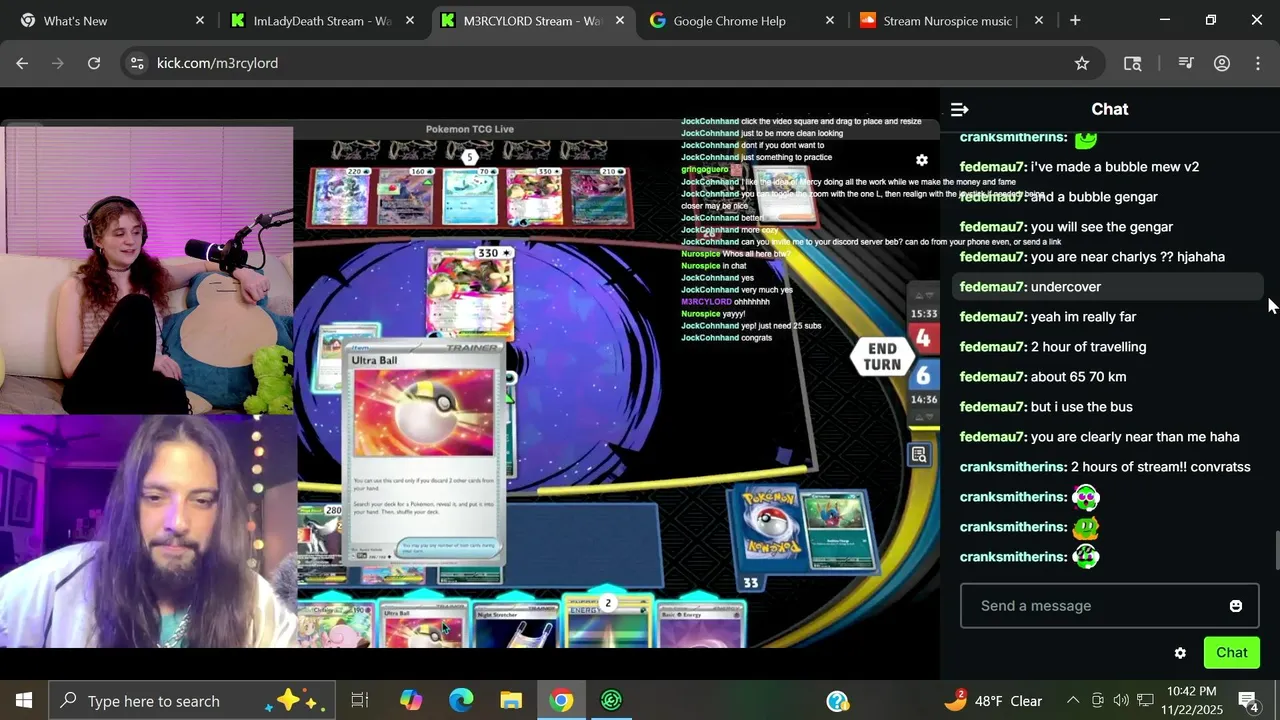The height and width of the screenshot is (720, 1280).
Task: Launch Copilot from the taskbar
Action: tap(411, 701)
